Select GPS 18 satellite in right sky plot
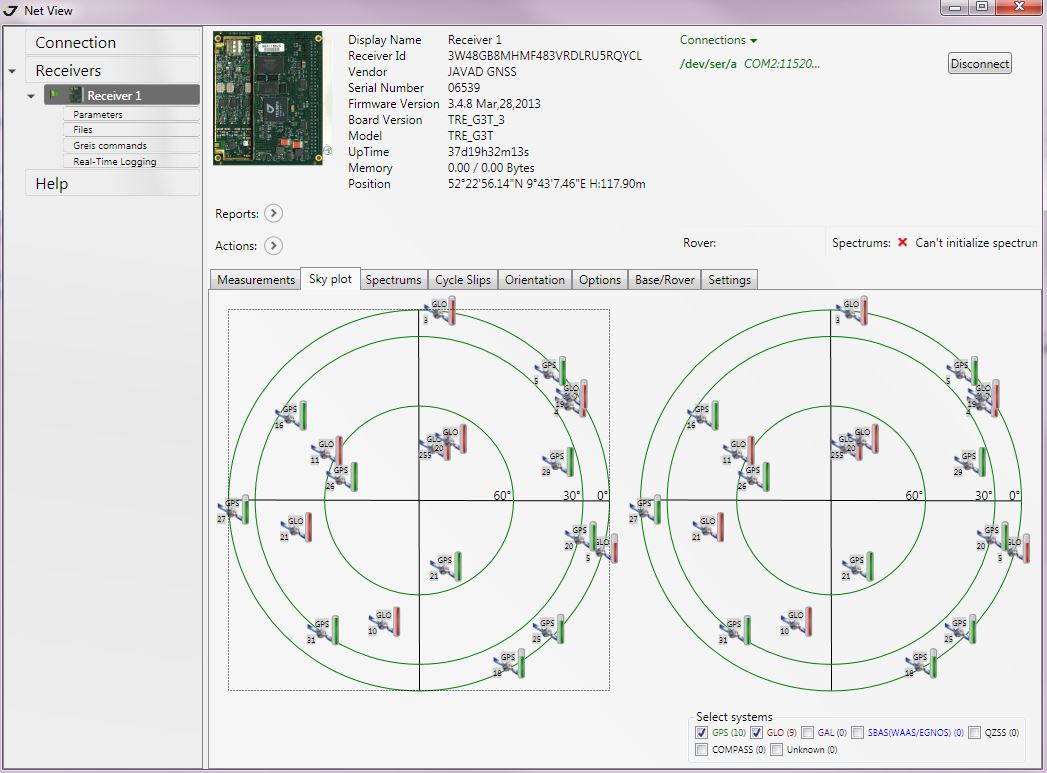 921,664
